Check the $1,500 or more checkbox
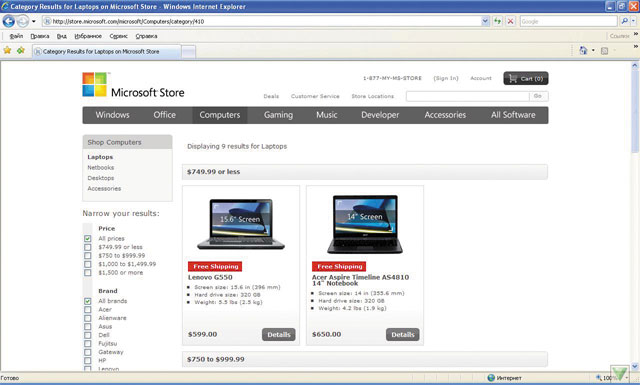 88,273
